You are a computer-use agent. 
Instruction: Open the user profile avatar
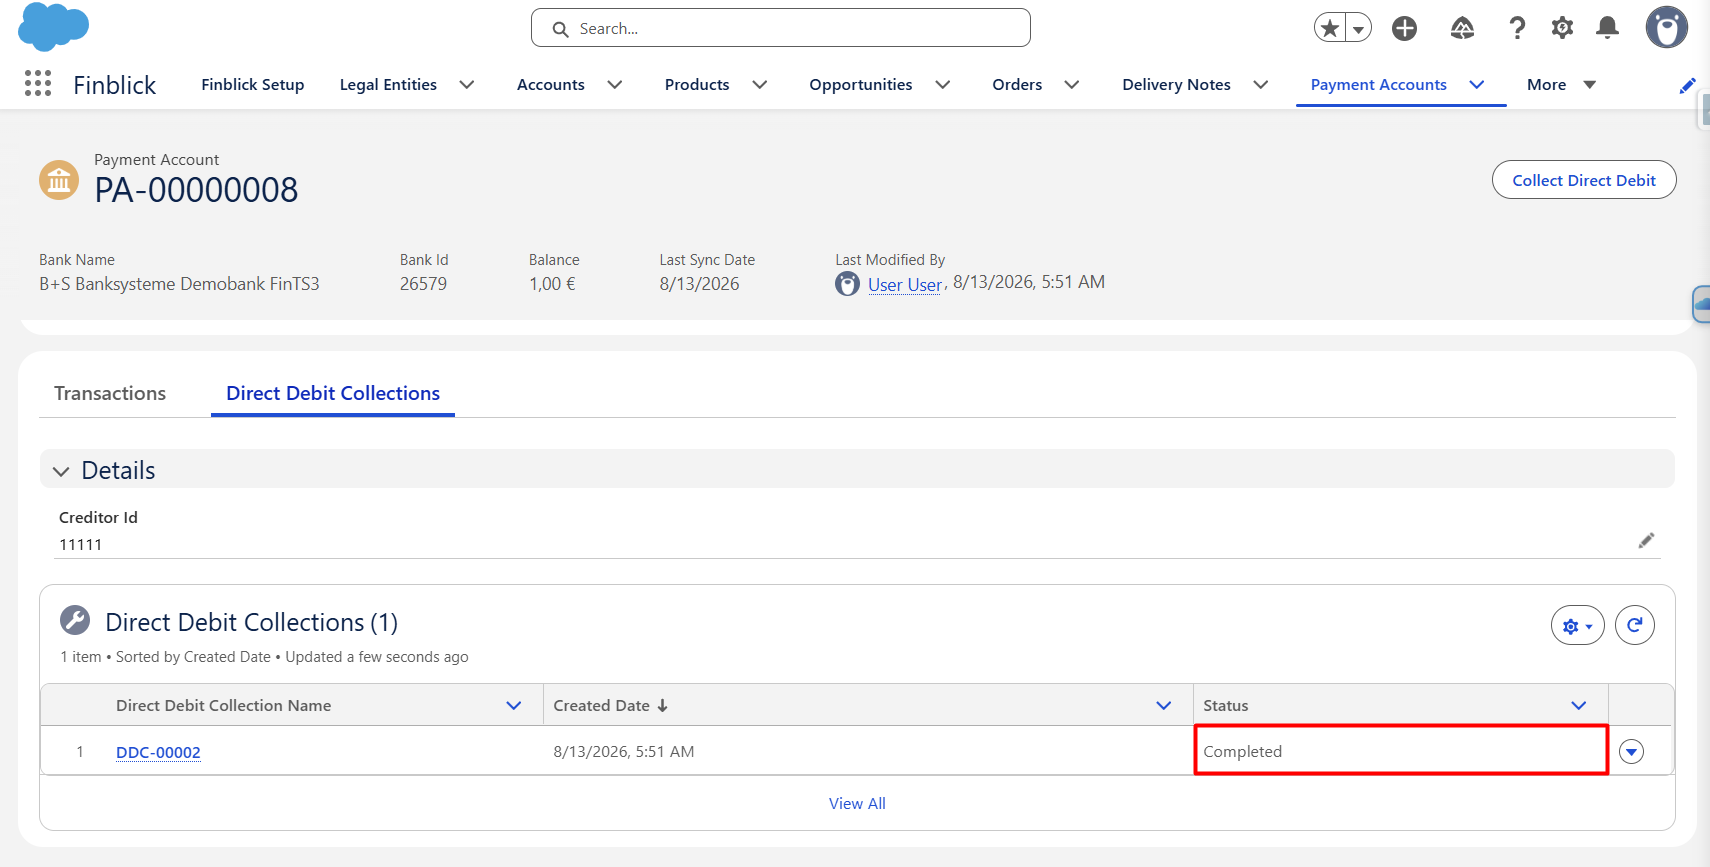point(1667,27)
